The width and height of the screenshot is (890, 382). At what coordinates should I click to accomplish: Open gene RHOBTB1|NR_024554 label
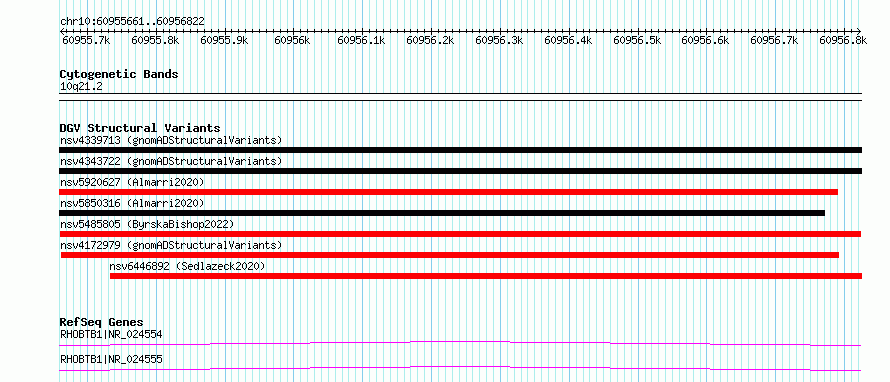[x=111, y=334]
